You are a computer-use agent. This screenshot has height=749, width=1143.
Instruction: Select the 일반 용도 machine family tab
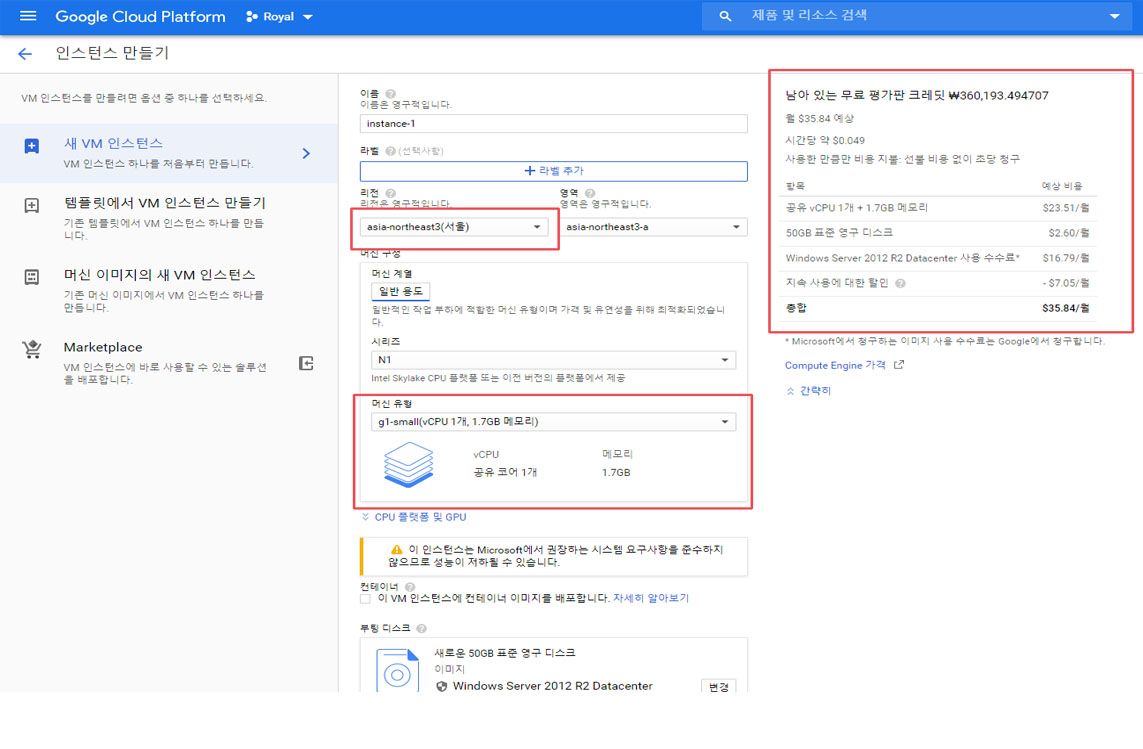click(400, 291)
